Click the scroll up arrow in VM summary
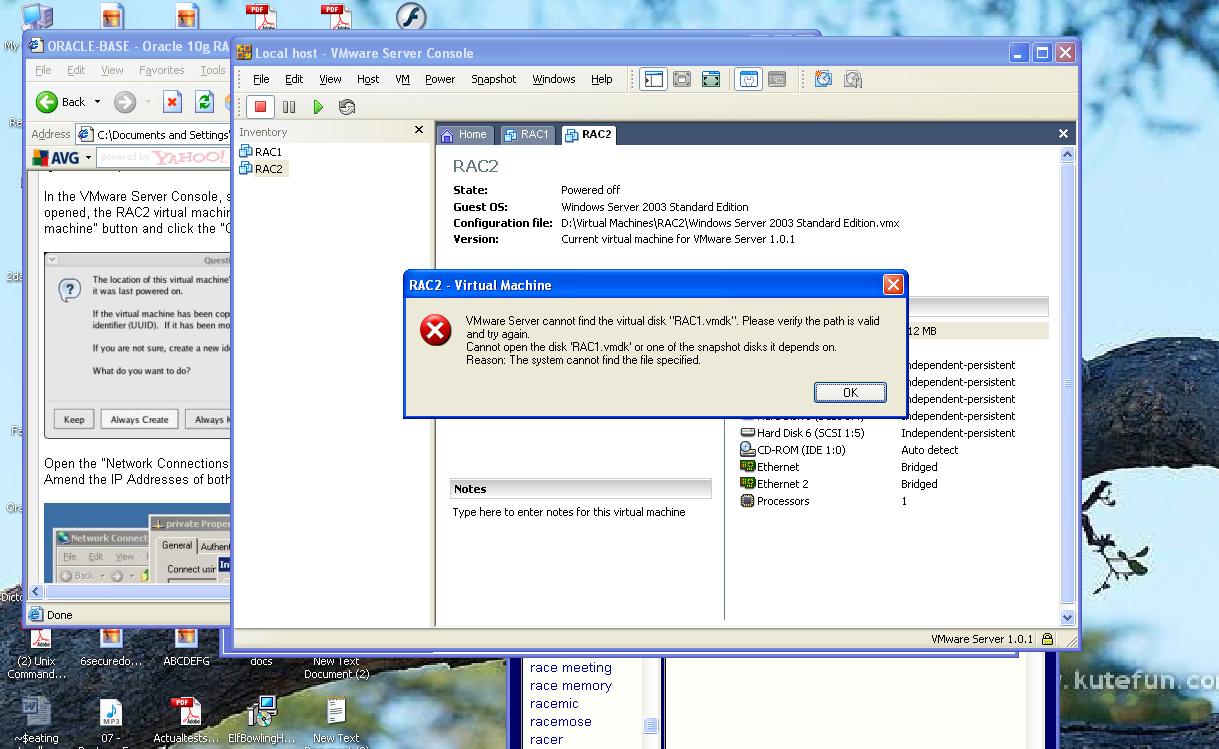This screenshot has width=1219, height=749. 1067,154
